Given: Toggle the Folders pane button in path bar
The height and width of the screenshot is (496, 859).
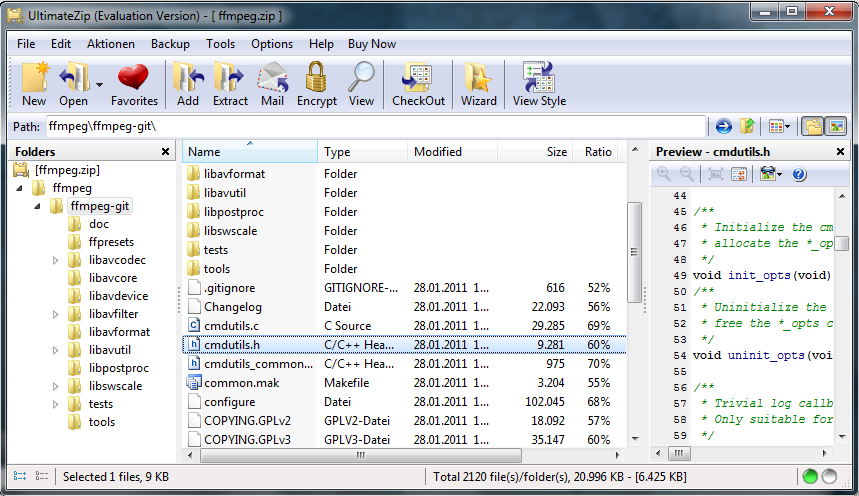Looking at the screenshot, I should click(x=813, y=127).
